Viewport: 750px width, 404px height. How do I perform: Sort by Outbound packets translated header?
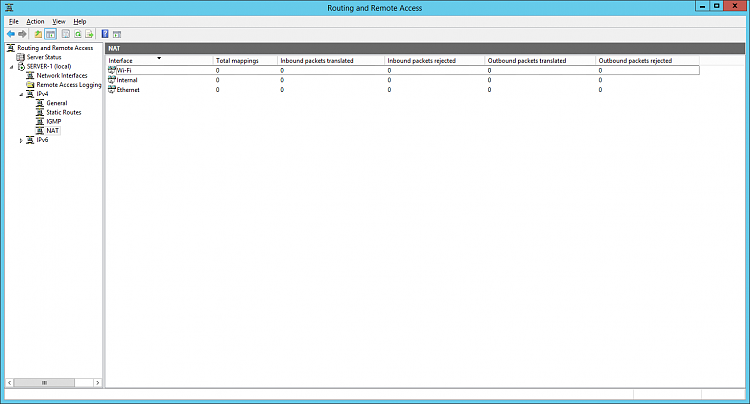(540, 61)
